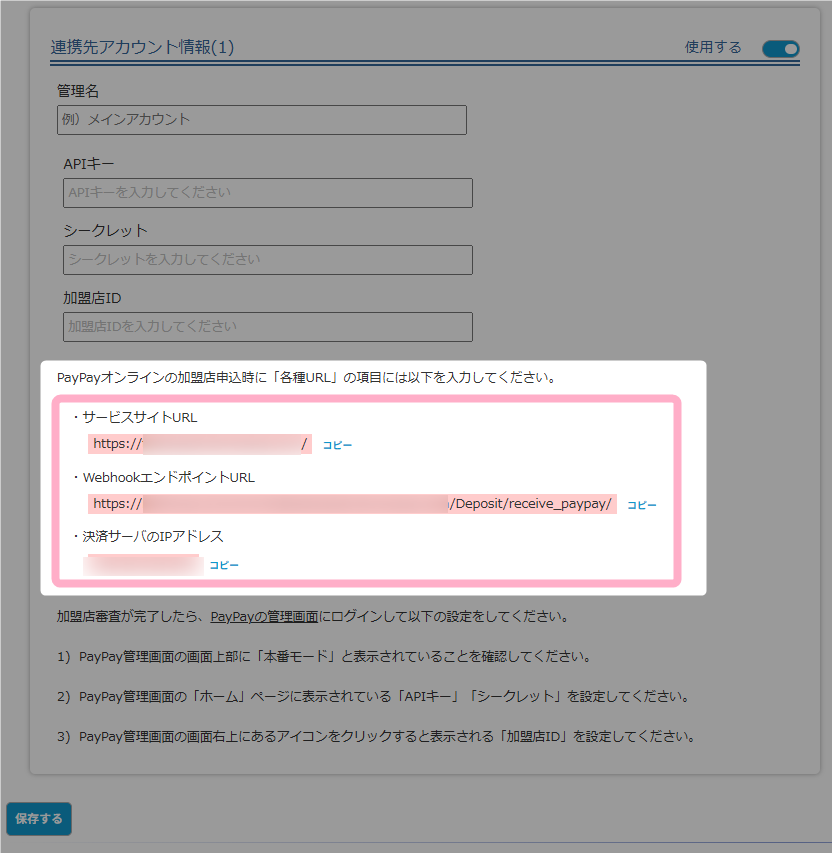This screenshot has height=853, width=832.
Task: Click the service site URL value
Action: pyautogui.click(x=200, y=444)
